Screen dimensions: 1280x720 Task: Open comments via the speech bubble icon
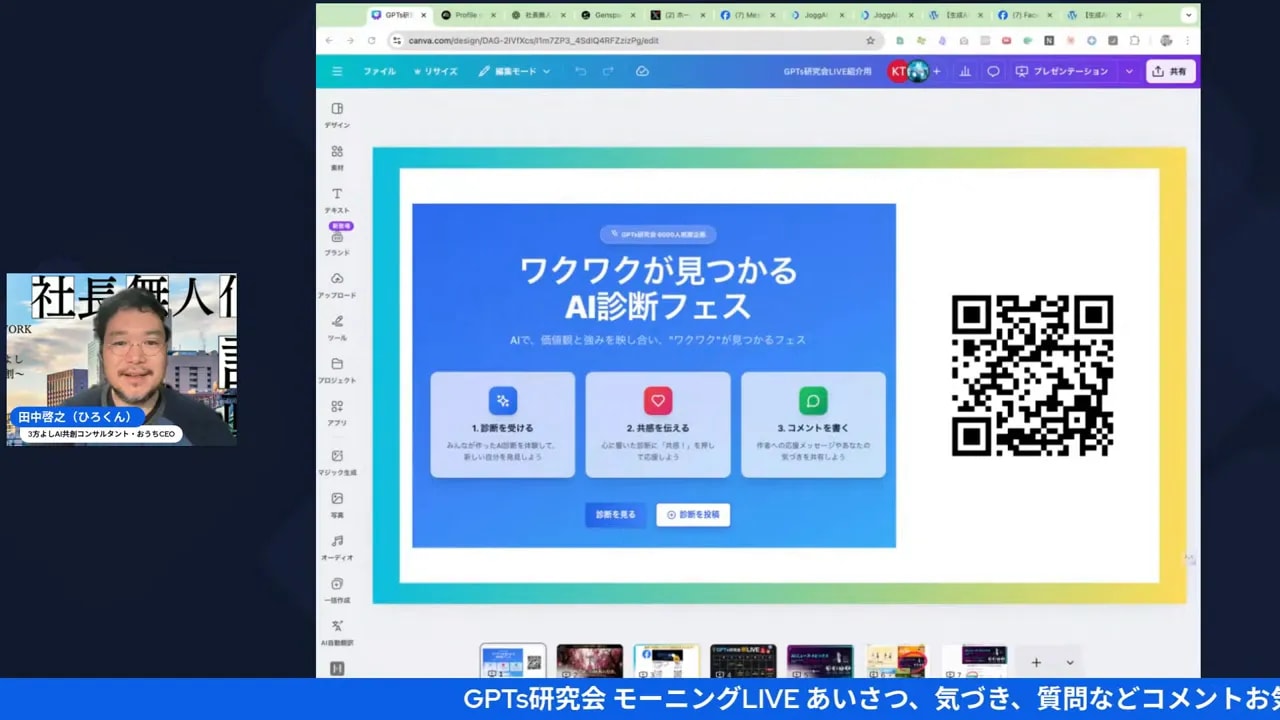pos(993,71)
